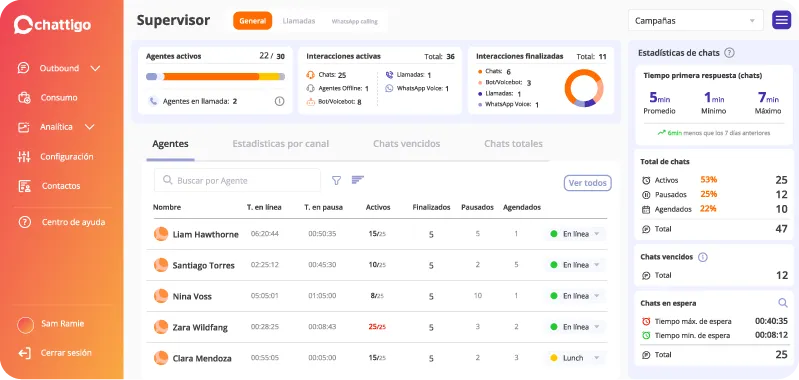Click the Configuración sliders icon
799x380 pixels.
[x=23, y=156]
